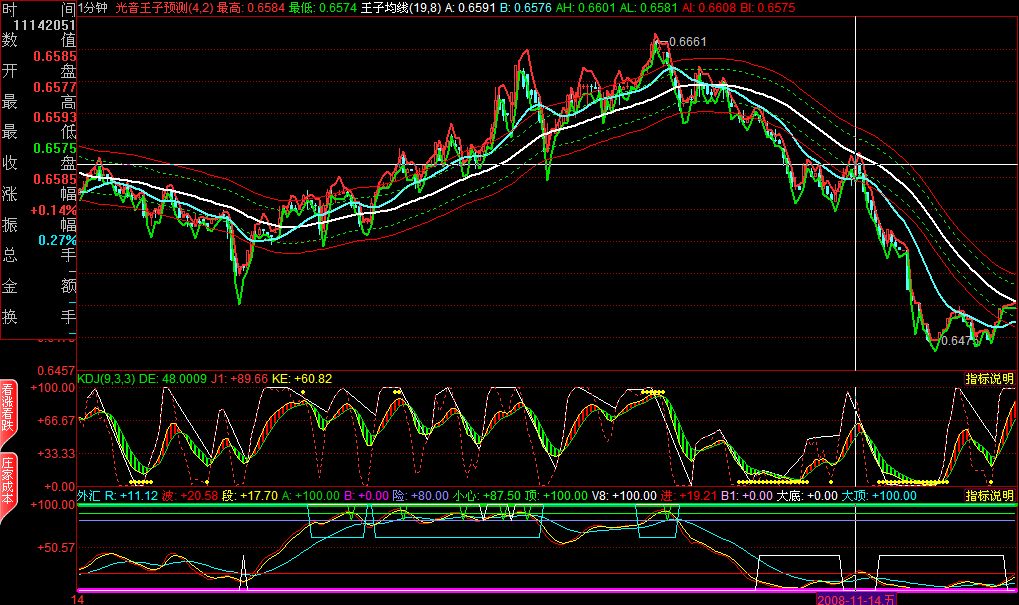This screenshot has width=1019, height=605.
Task: Select the 1分钟 period label
Action: (x=93, y=8)
